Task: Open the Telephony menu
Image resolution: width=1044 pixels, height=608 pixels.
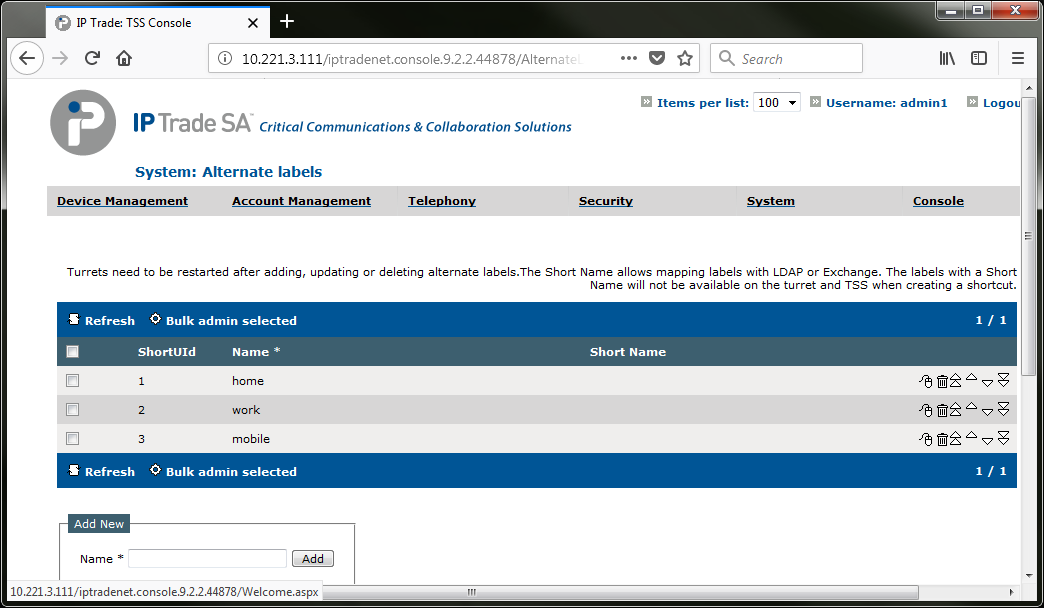Action: tap(442, 201)
